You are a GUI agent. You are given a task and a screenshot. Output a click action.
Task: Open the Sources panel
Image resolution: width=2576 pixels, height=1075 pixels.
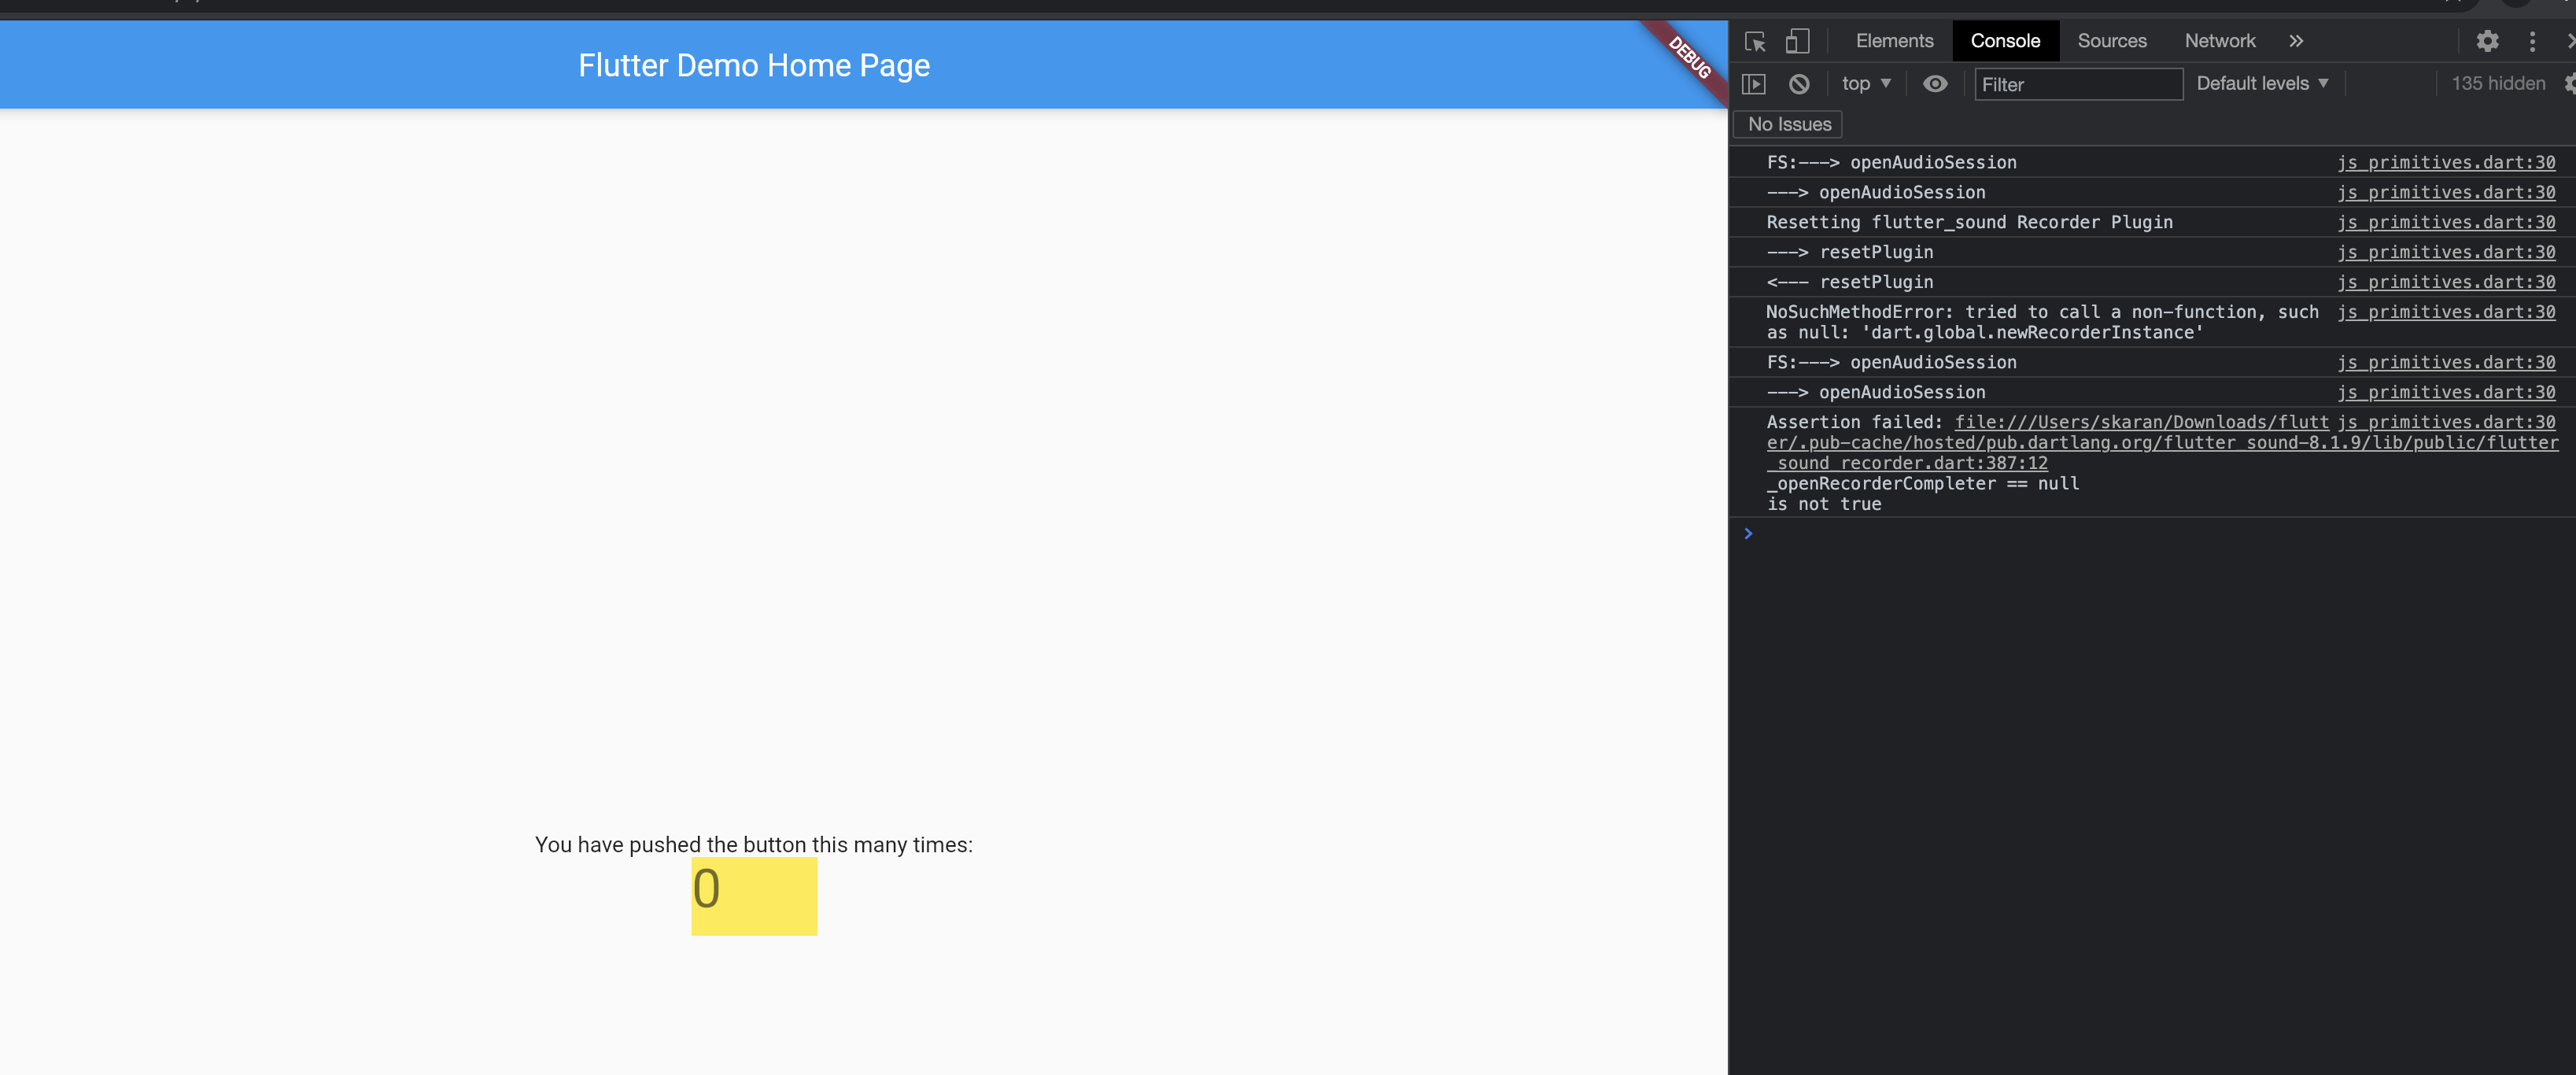pos(2112,41)
